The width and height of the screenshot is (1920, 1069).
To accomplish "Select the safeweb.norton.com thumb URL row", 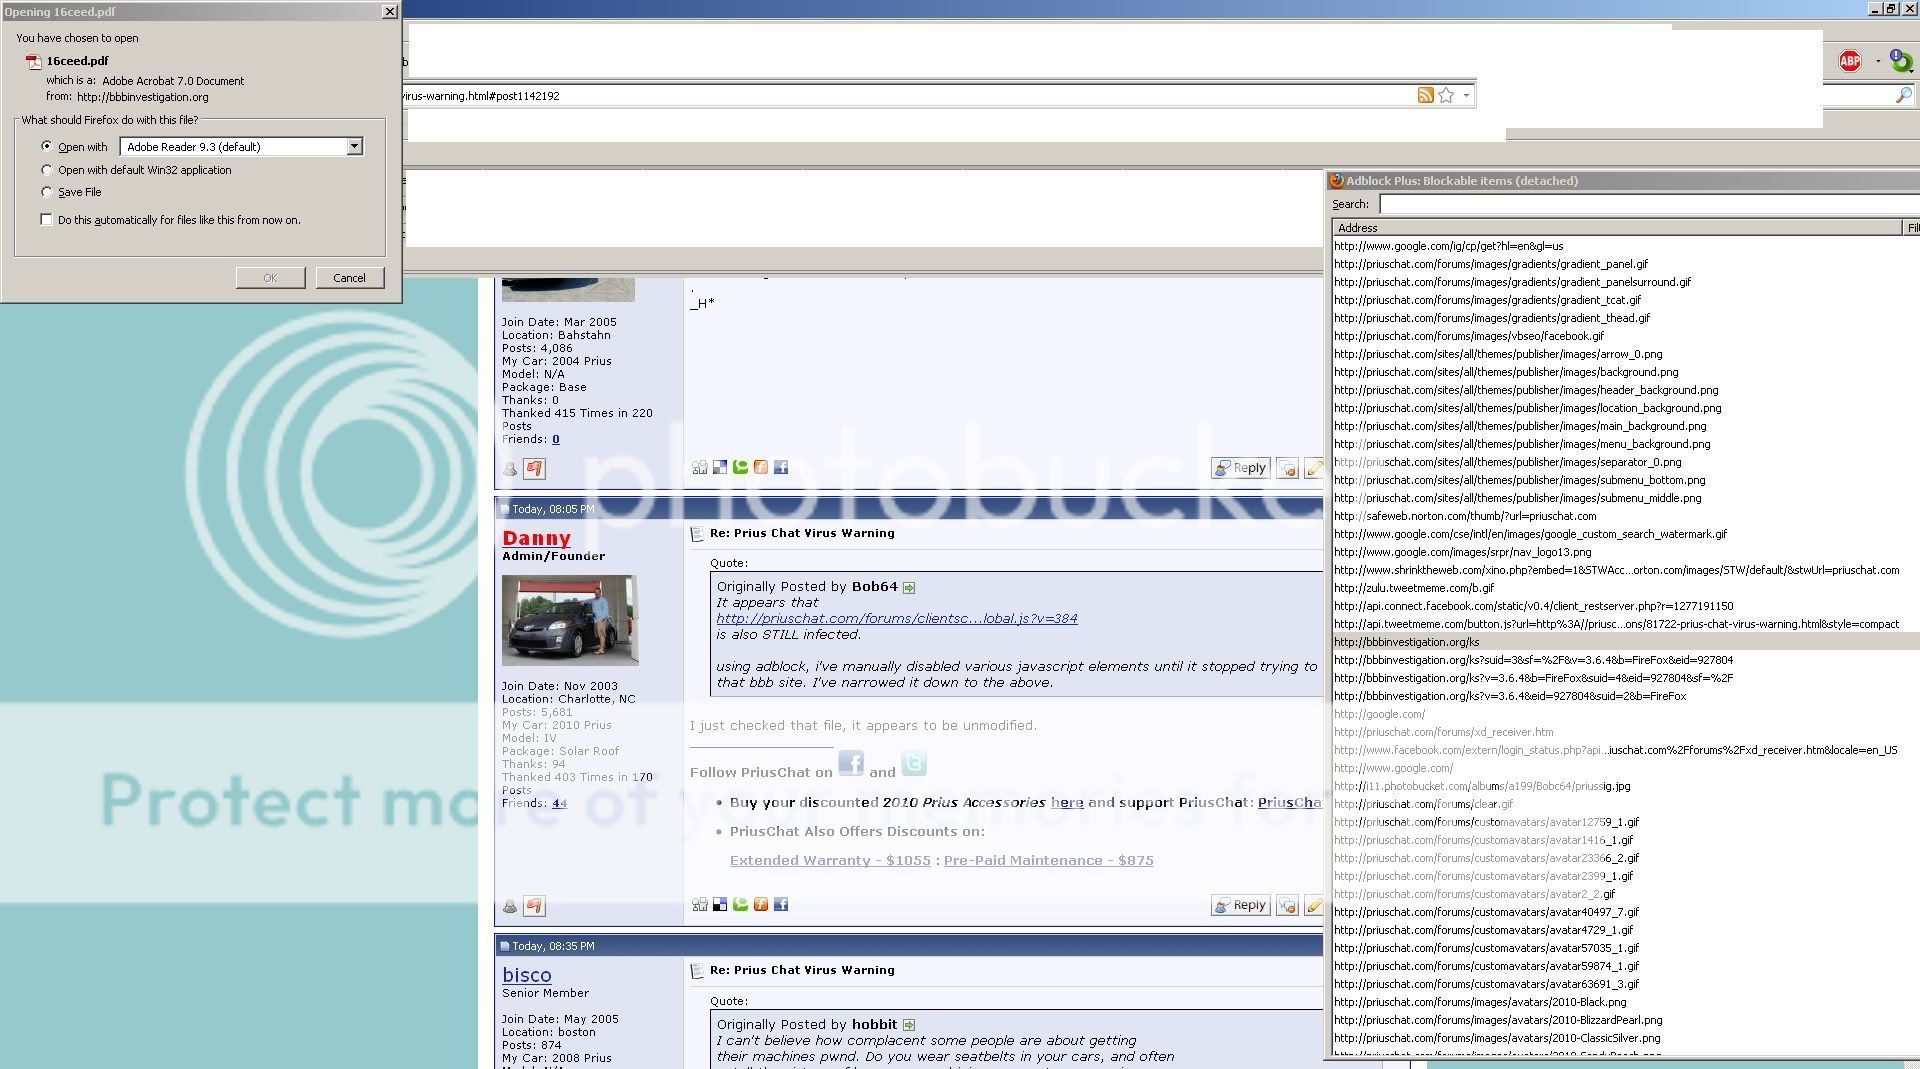I will click(x=1626, y=516).
